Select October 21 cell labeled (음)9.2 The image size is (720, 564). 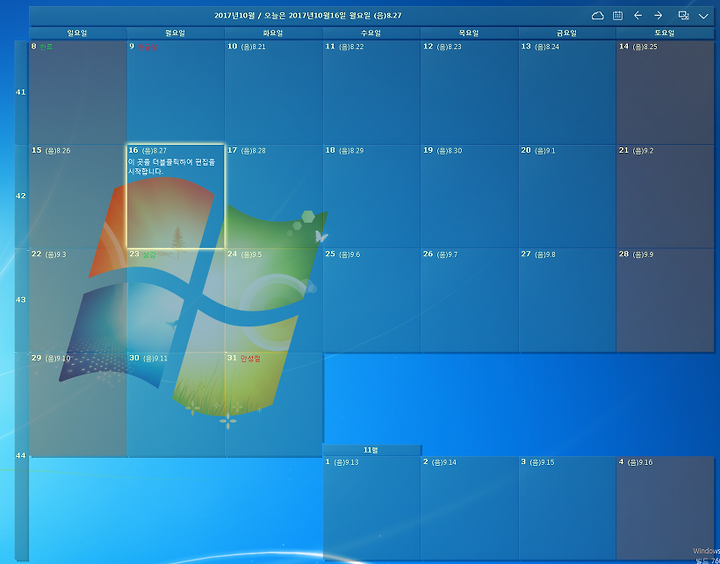[665, 197]
